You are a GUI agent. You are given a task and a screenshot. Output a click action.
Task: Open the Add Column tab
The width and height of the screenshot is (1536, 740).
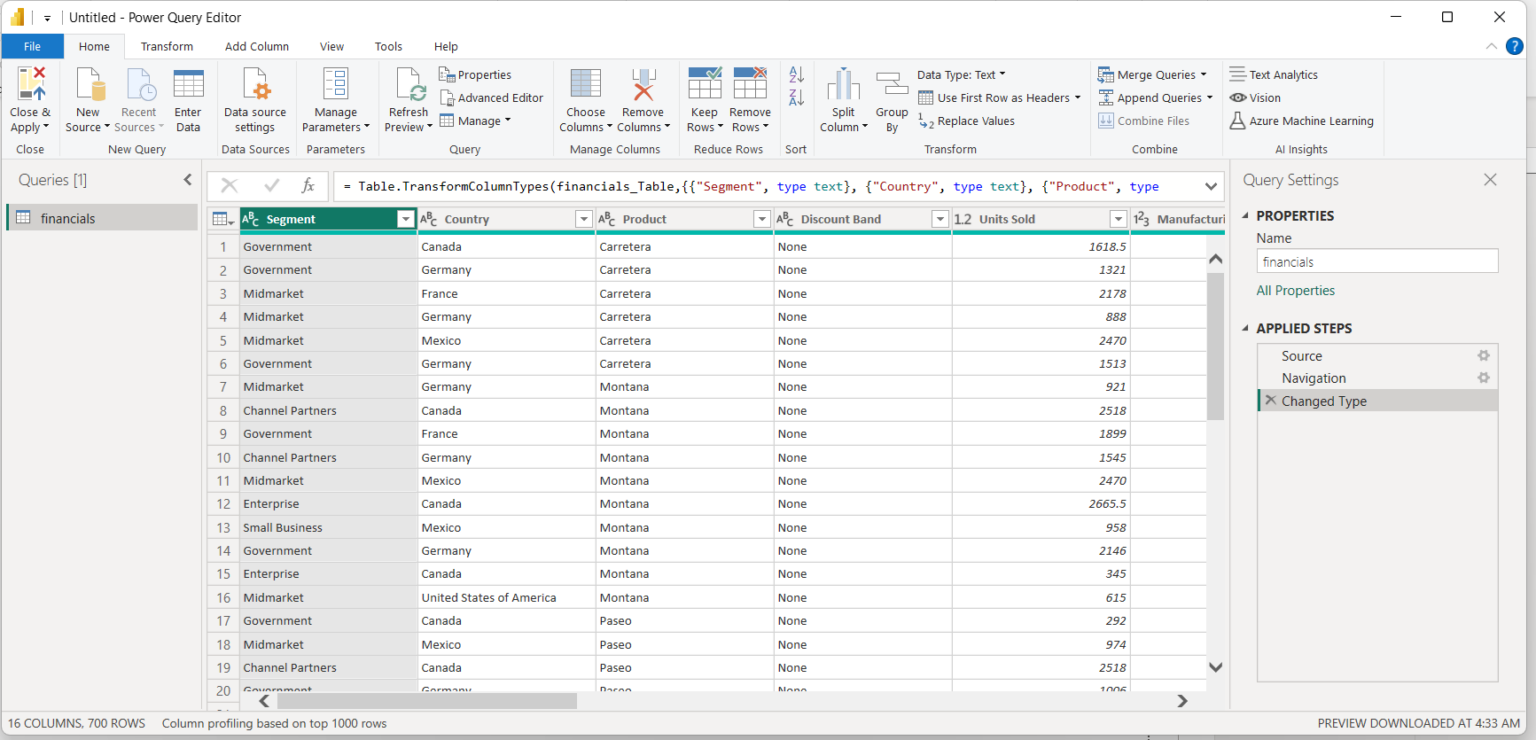click(256, 46)
